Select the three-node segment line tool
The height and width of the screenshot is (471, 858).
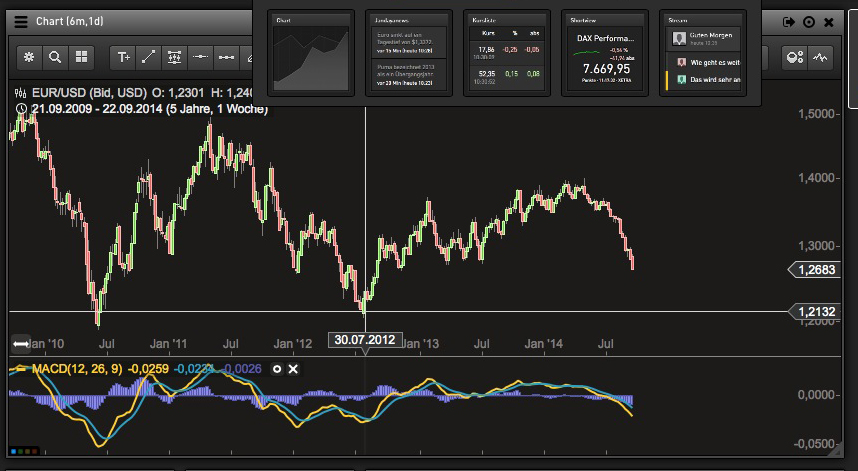(x=227, y=57)
